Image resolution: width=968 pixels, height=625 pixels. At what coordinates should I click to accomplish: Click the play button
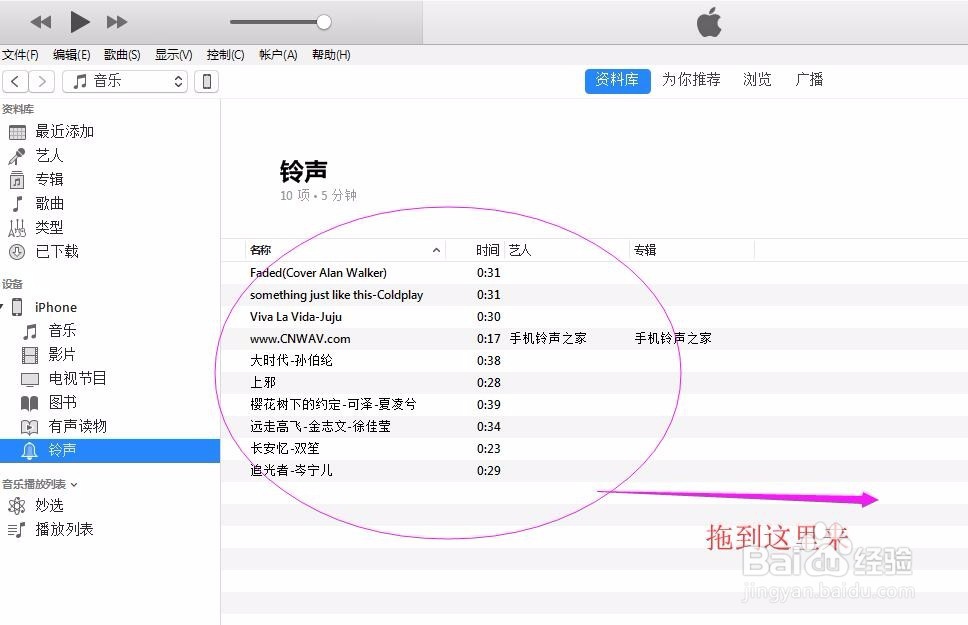tap(80, 22)
